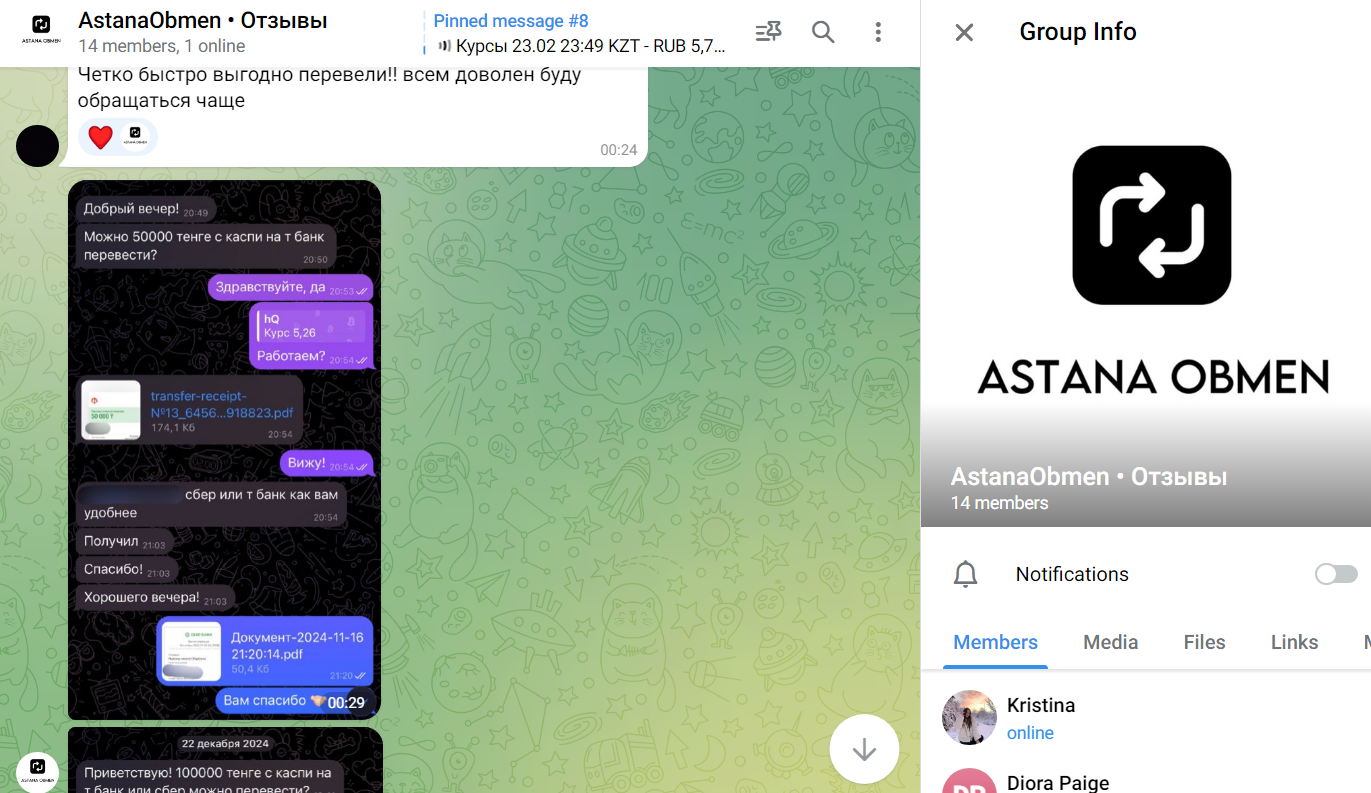1371x793 pixels.
Task: Click Kristina's 'online' status text
Action: pos(1030,733)
